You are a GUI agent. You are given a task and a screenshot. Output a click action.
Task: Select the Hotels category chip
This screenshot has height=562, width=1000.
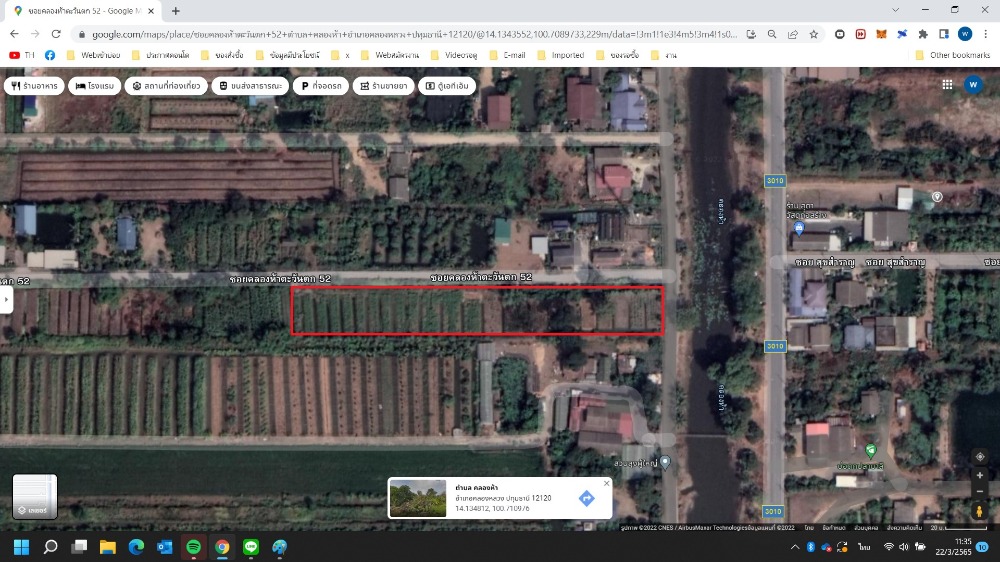[x=95, y=86]
